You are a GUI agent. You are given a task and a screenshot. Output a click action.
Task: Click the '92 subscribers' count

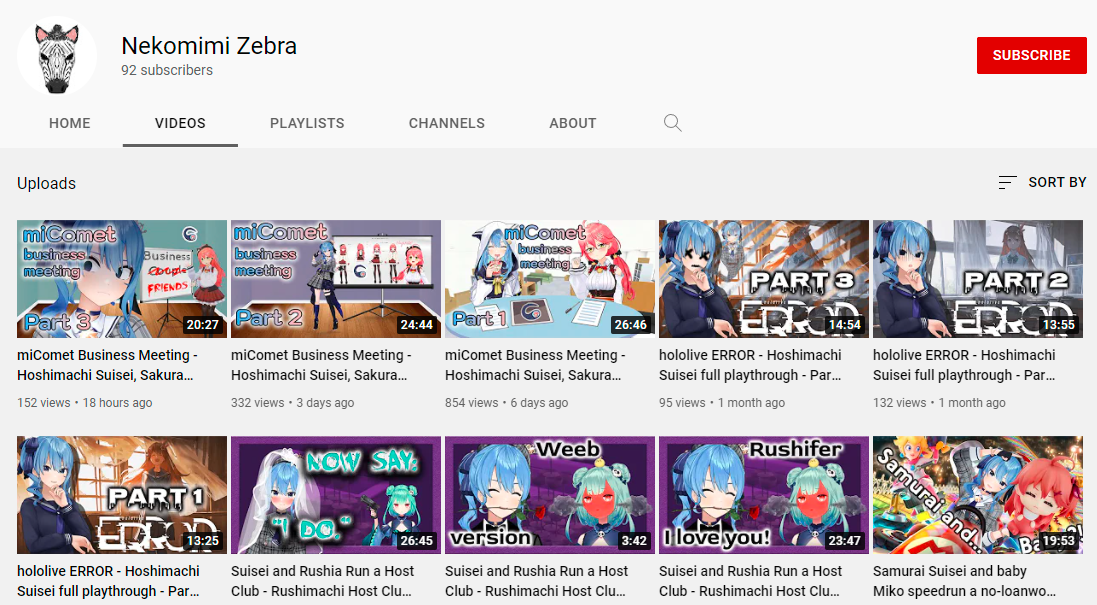(167, 71)
